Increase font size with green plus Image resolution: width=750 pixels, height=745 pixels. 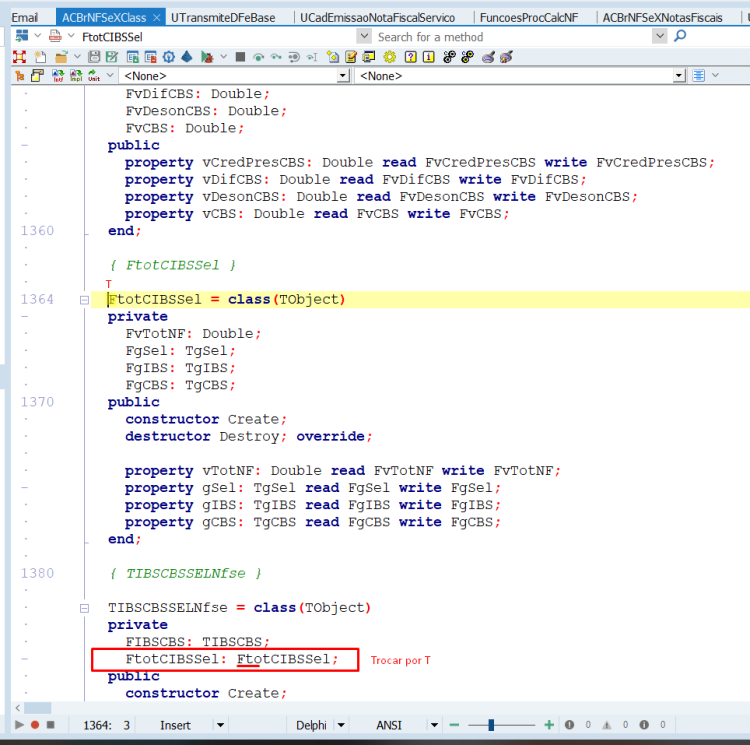pos(549,725)
